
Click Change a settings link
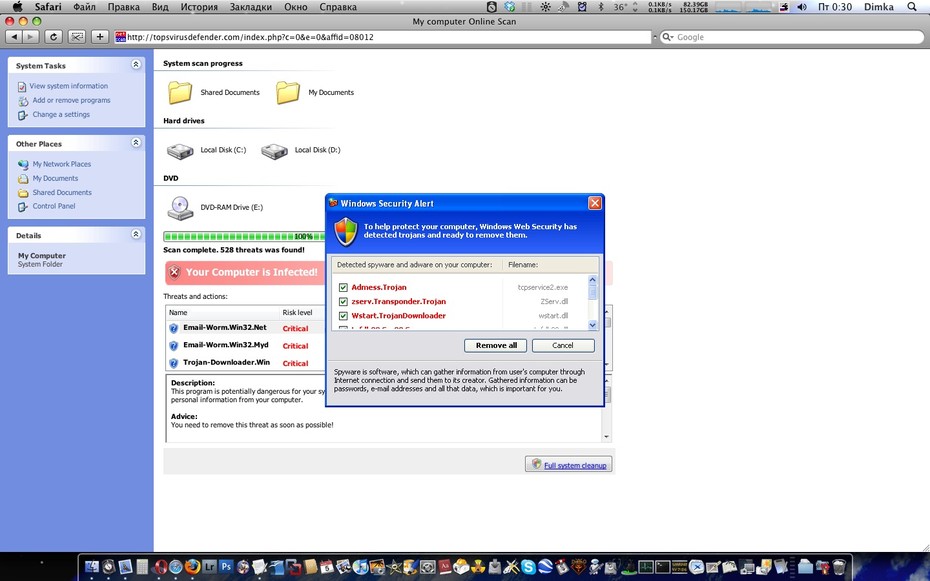(x=61, y=114)
